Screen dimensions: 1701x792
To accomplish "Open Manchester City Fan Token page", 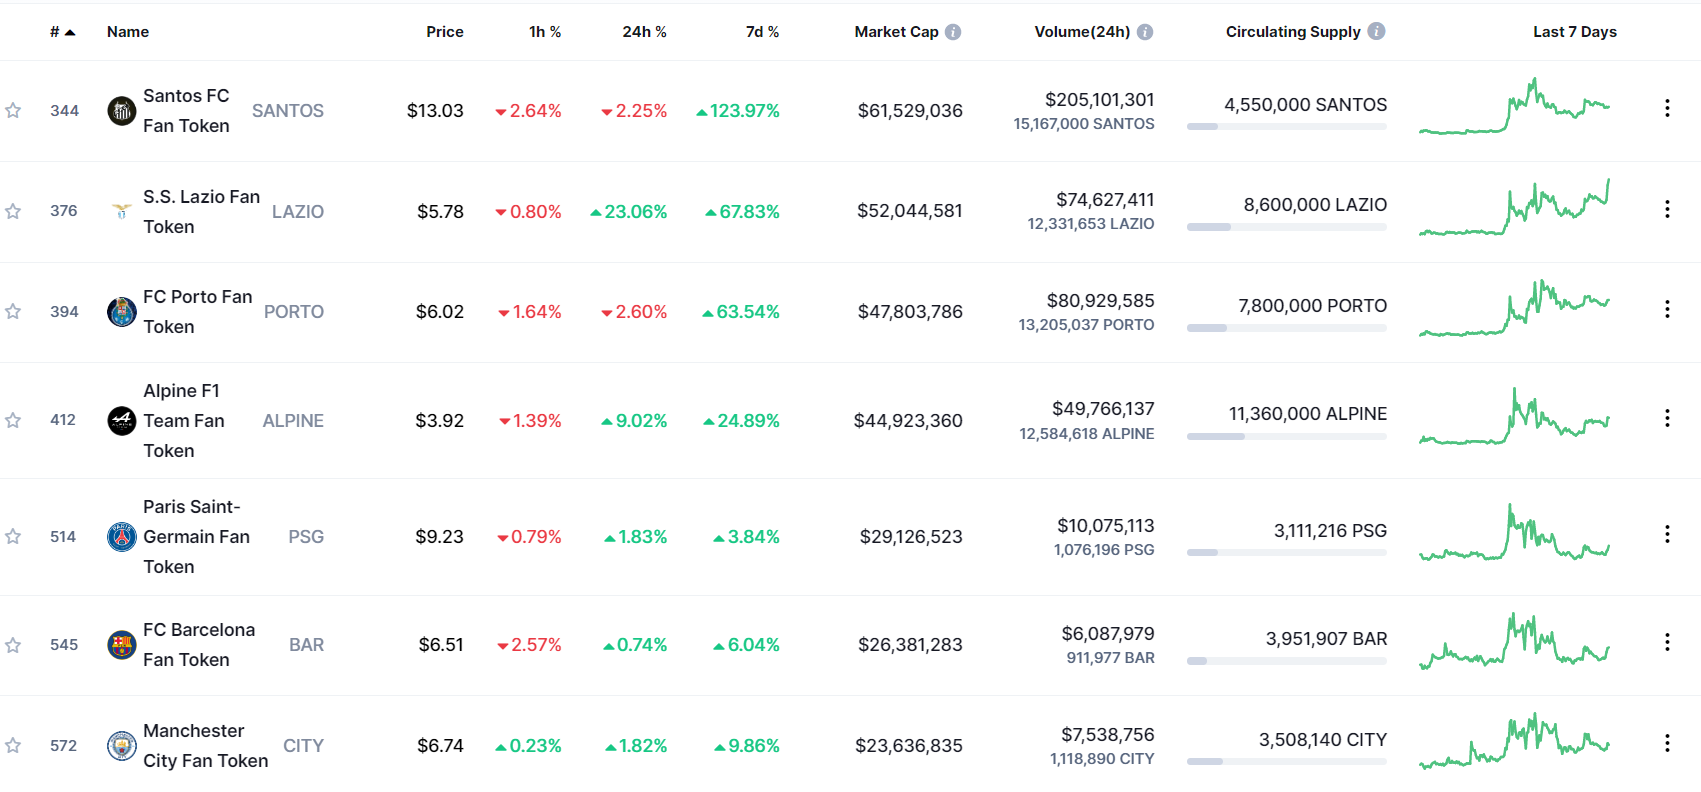I will [205, 745].
